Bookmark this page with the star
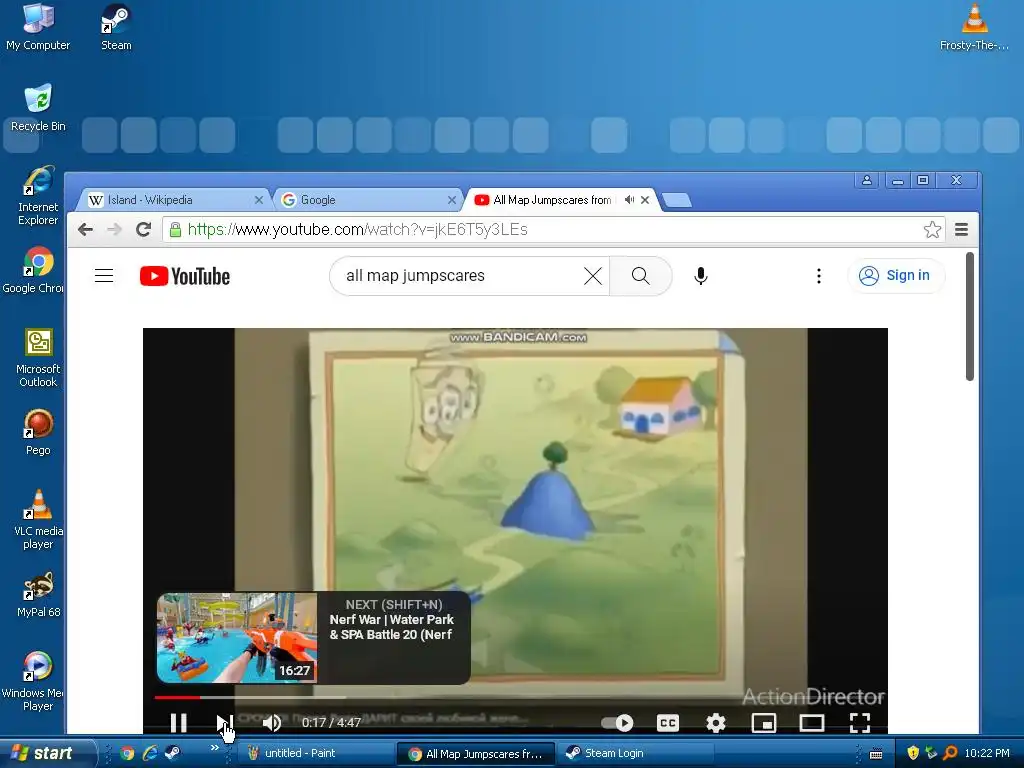Viewport: 1024px width, 768px height. pos(932,229)
